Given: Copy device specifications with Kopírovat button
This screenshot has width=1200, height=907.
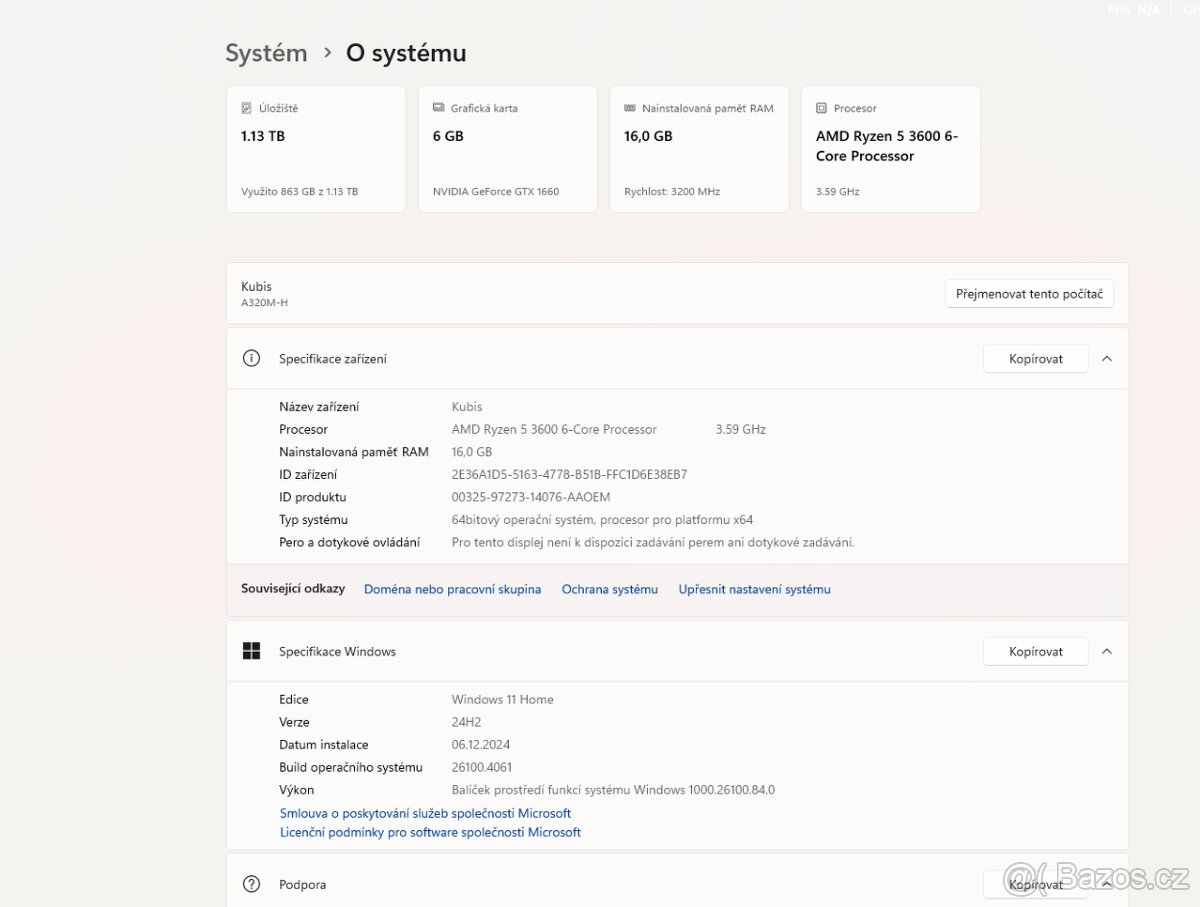Looking at the screenshot, I should pyautogui.click(x=1035, y=358).
